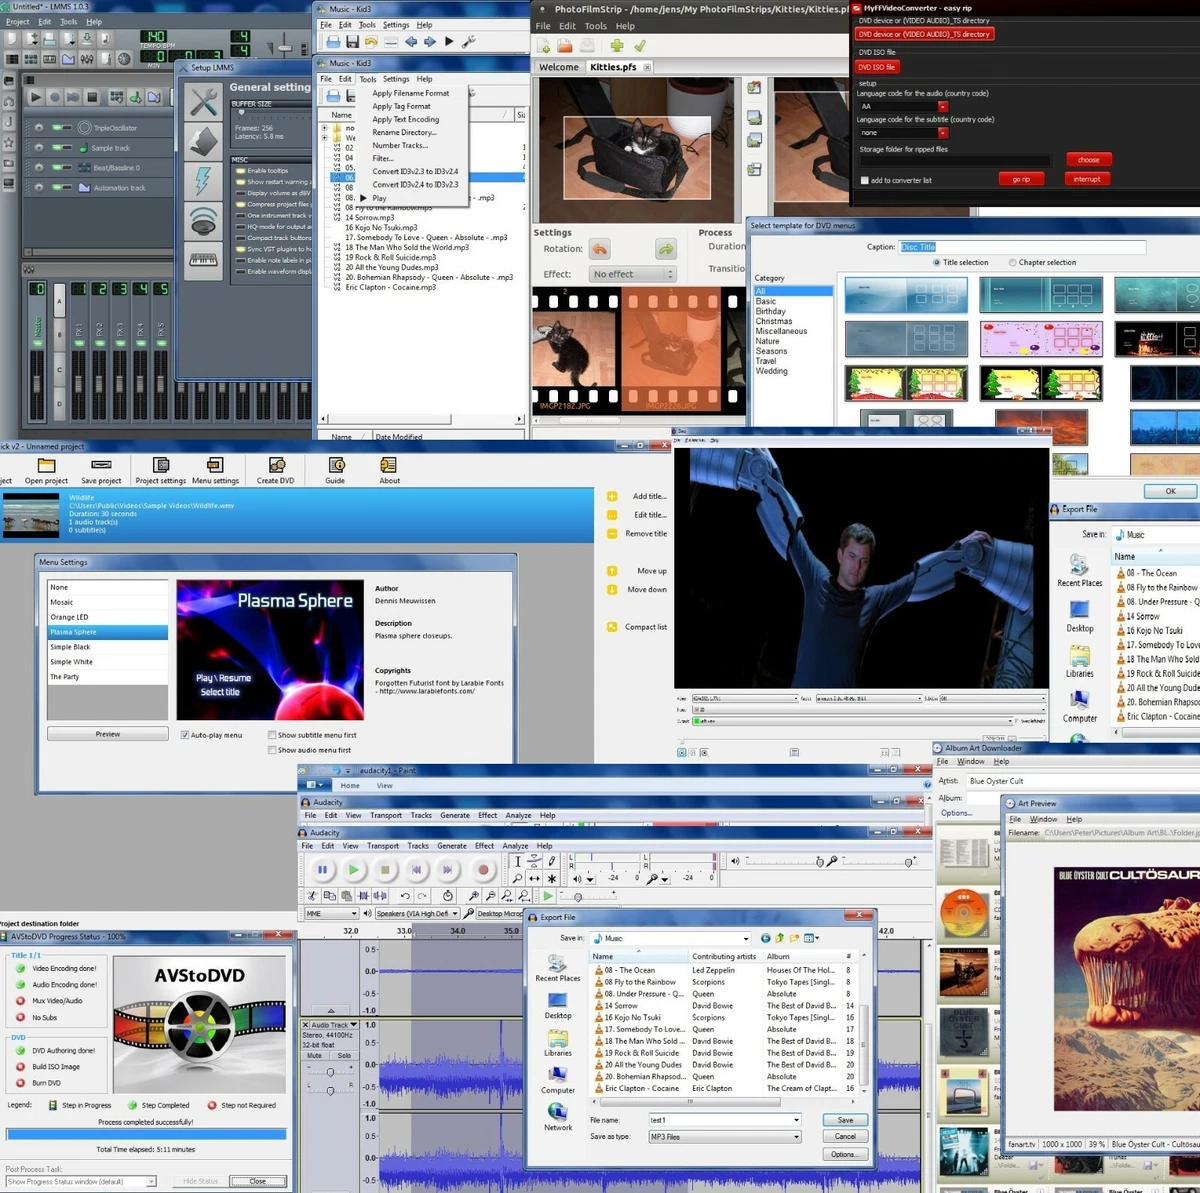
Task: Click the green plus icon in PhotoFilmStrip
Action: (616, 46)
